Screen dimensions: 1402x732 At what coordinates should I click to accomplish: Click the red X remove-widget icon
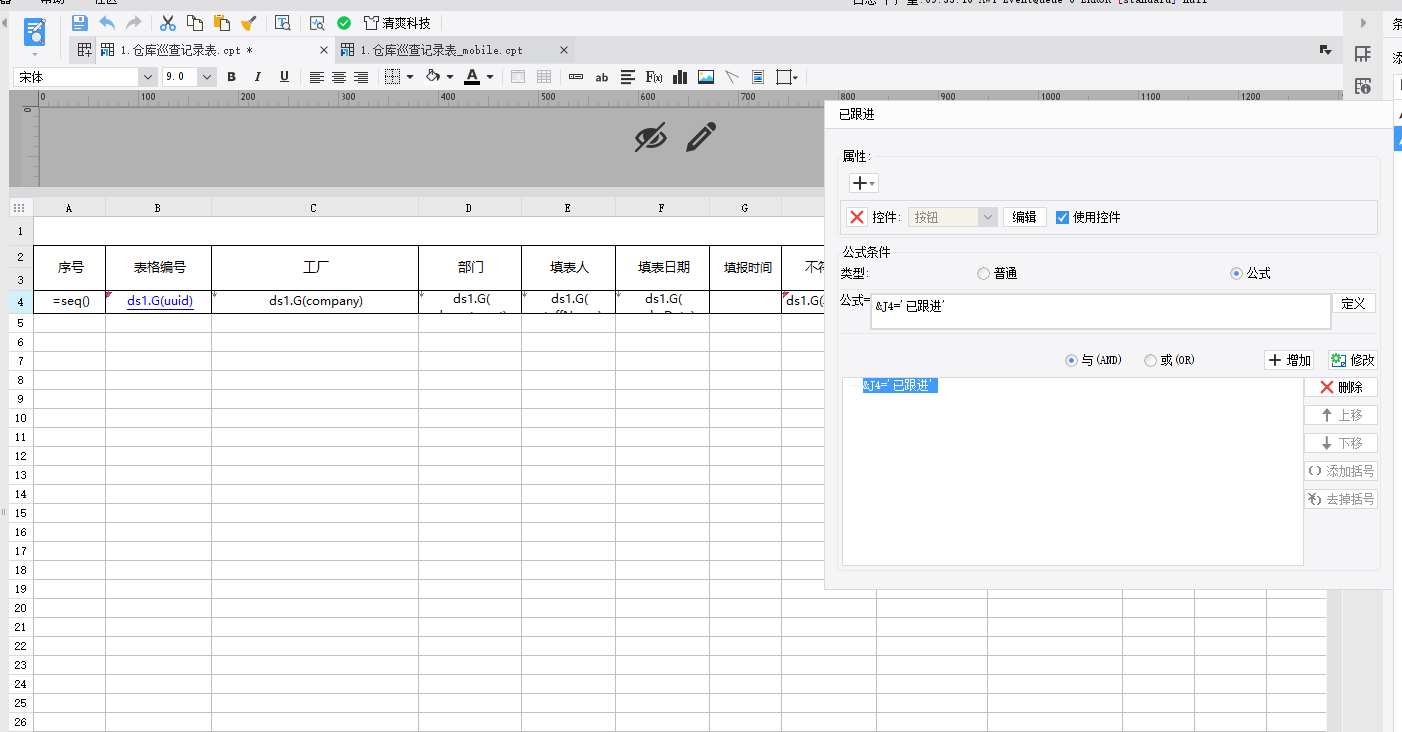(x=857, y=217)
